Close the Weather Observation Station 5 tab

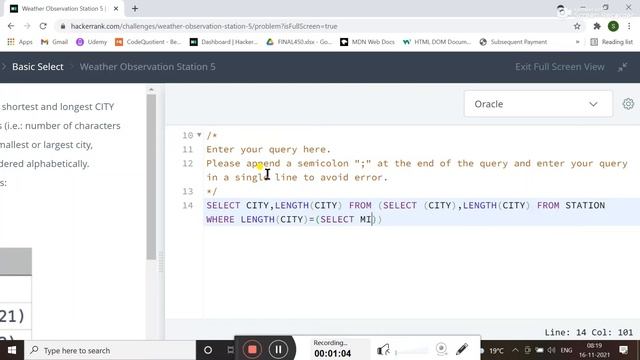pyautogui.click(x=116, y=8)
